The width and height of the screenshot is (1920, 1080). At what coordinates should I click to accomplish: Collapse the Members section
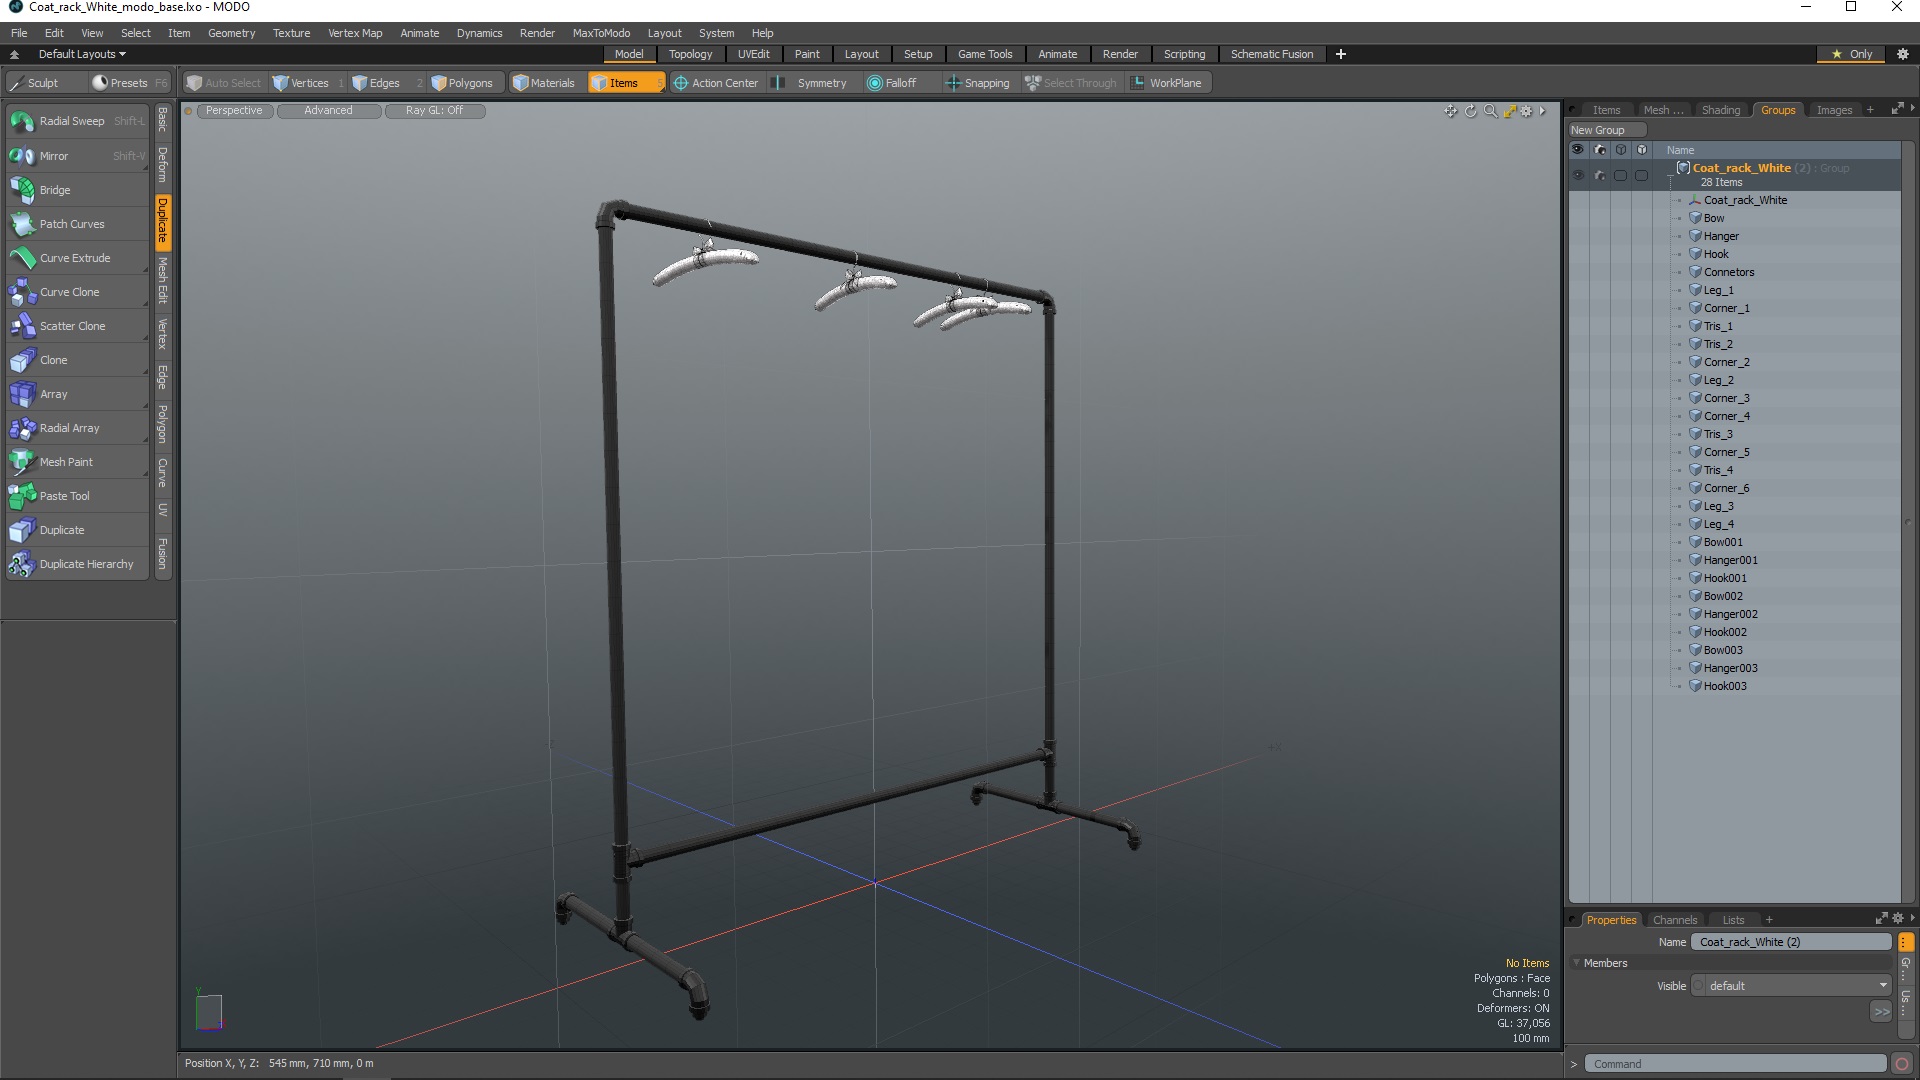coord(1577,963)
